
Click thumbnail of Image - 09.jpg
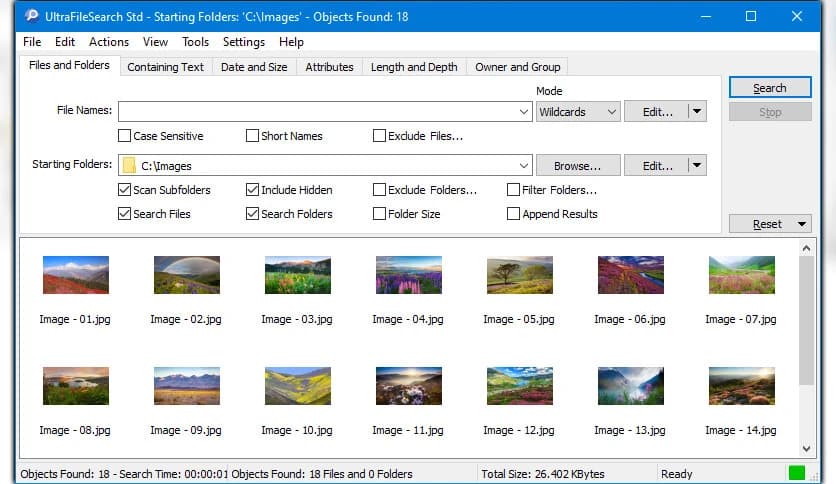(187, 386)
